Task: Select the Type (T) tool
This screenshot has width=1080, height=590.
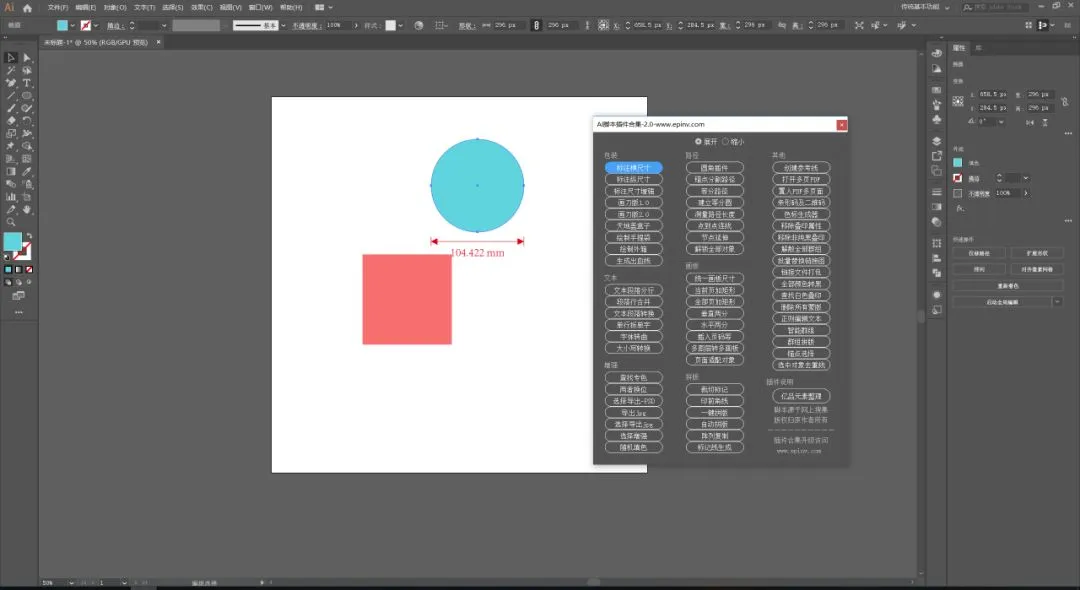Action: coord(27,83)
